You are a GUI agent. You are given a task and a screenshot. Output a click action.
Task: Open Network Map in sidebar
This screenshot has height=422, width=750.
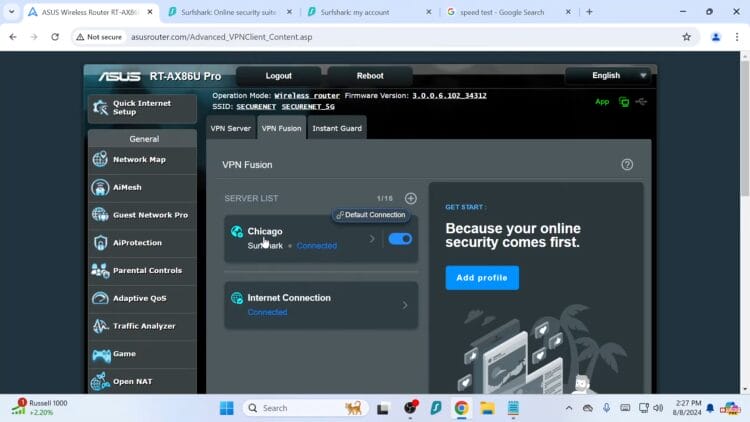(142, 159)
